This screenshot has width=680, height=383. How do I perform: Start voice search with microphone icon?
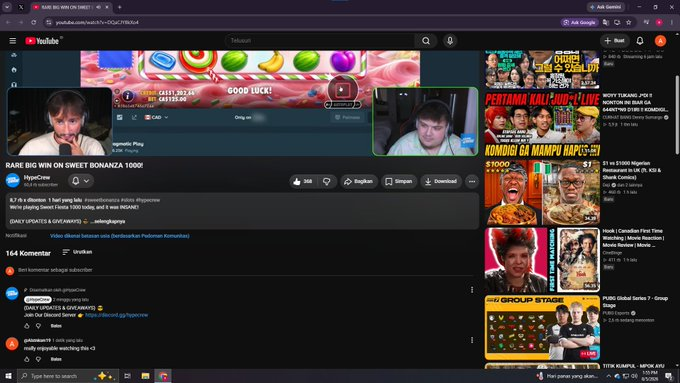450,41
